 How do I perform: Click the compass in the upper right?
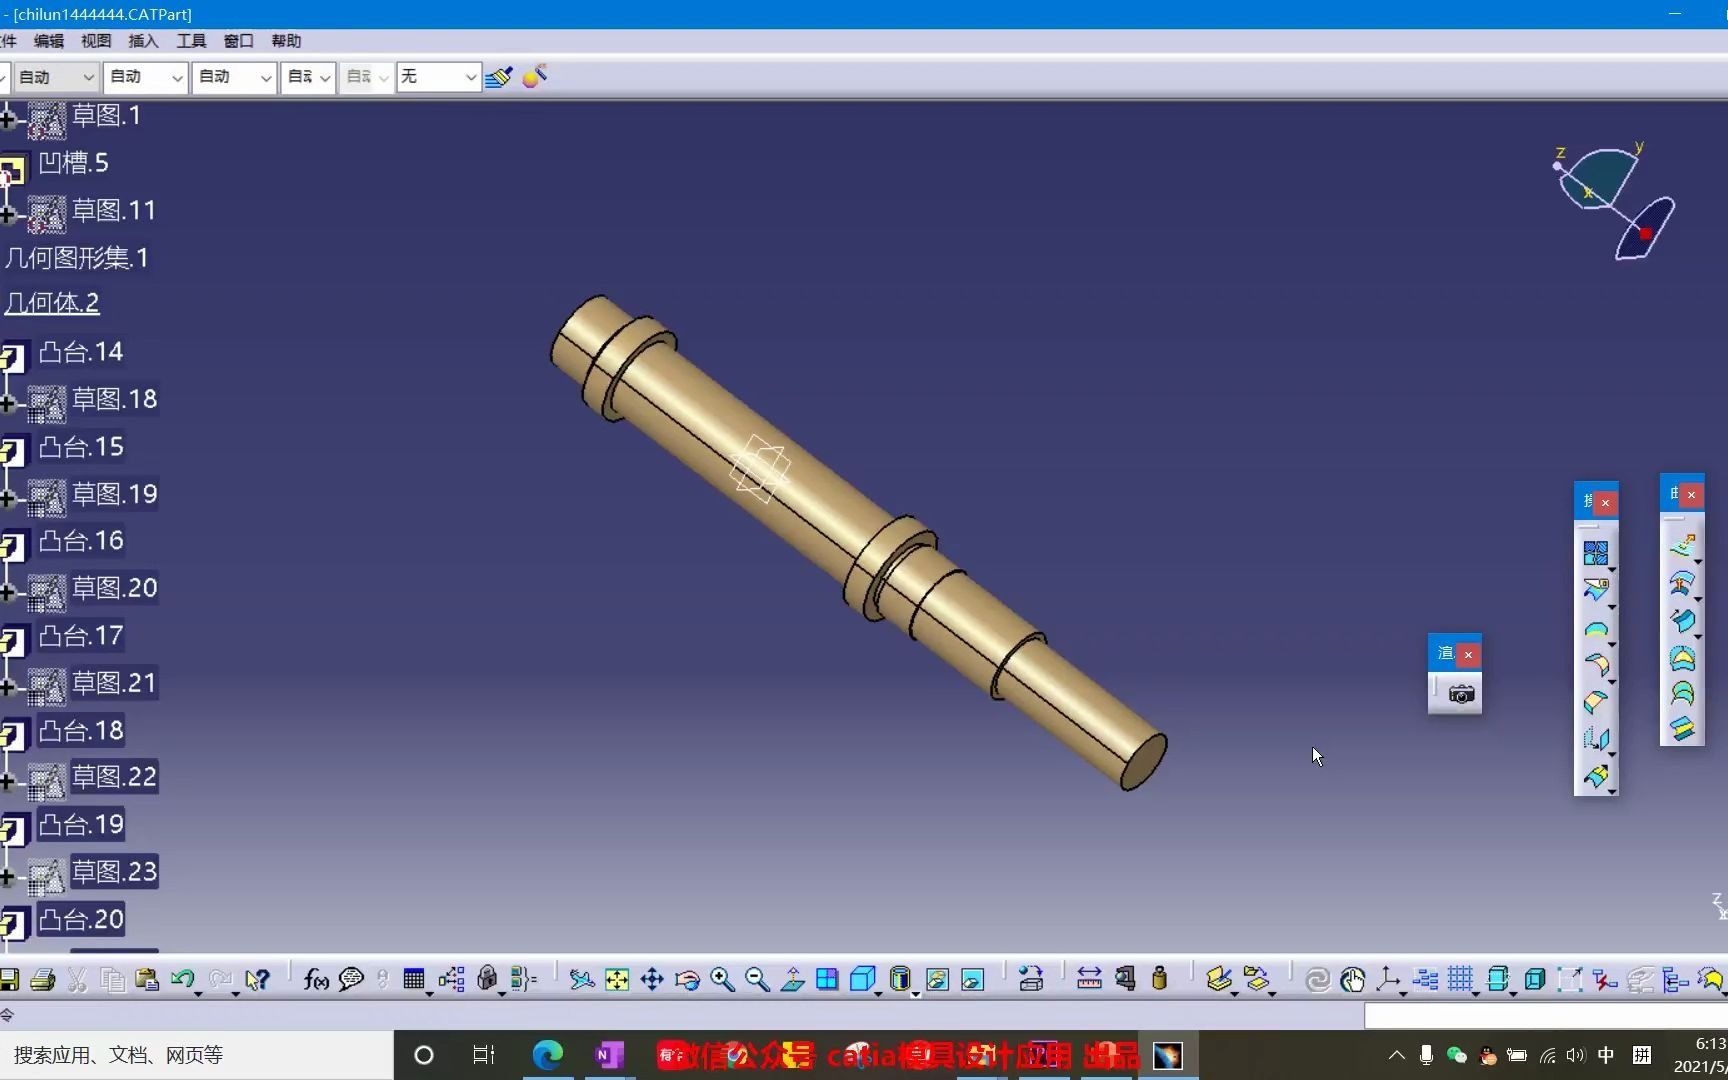[1615, 202]
